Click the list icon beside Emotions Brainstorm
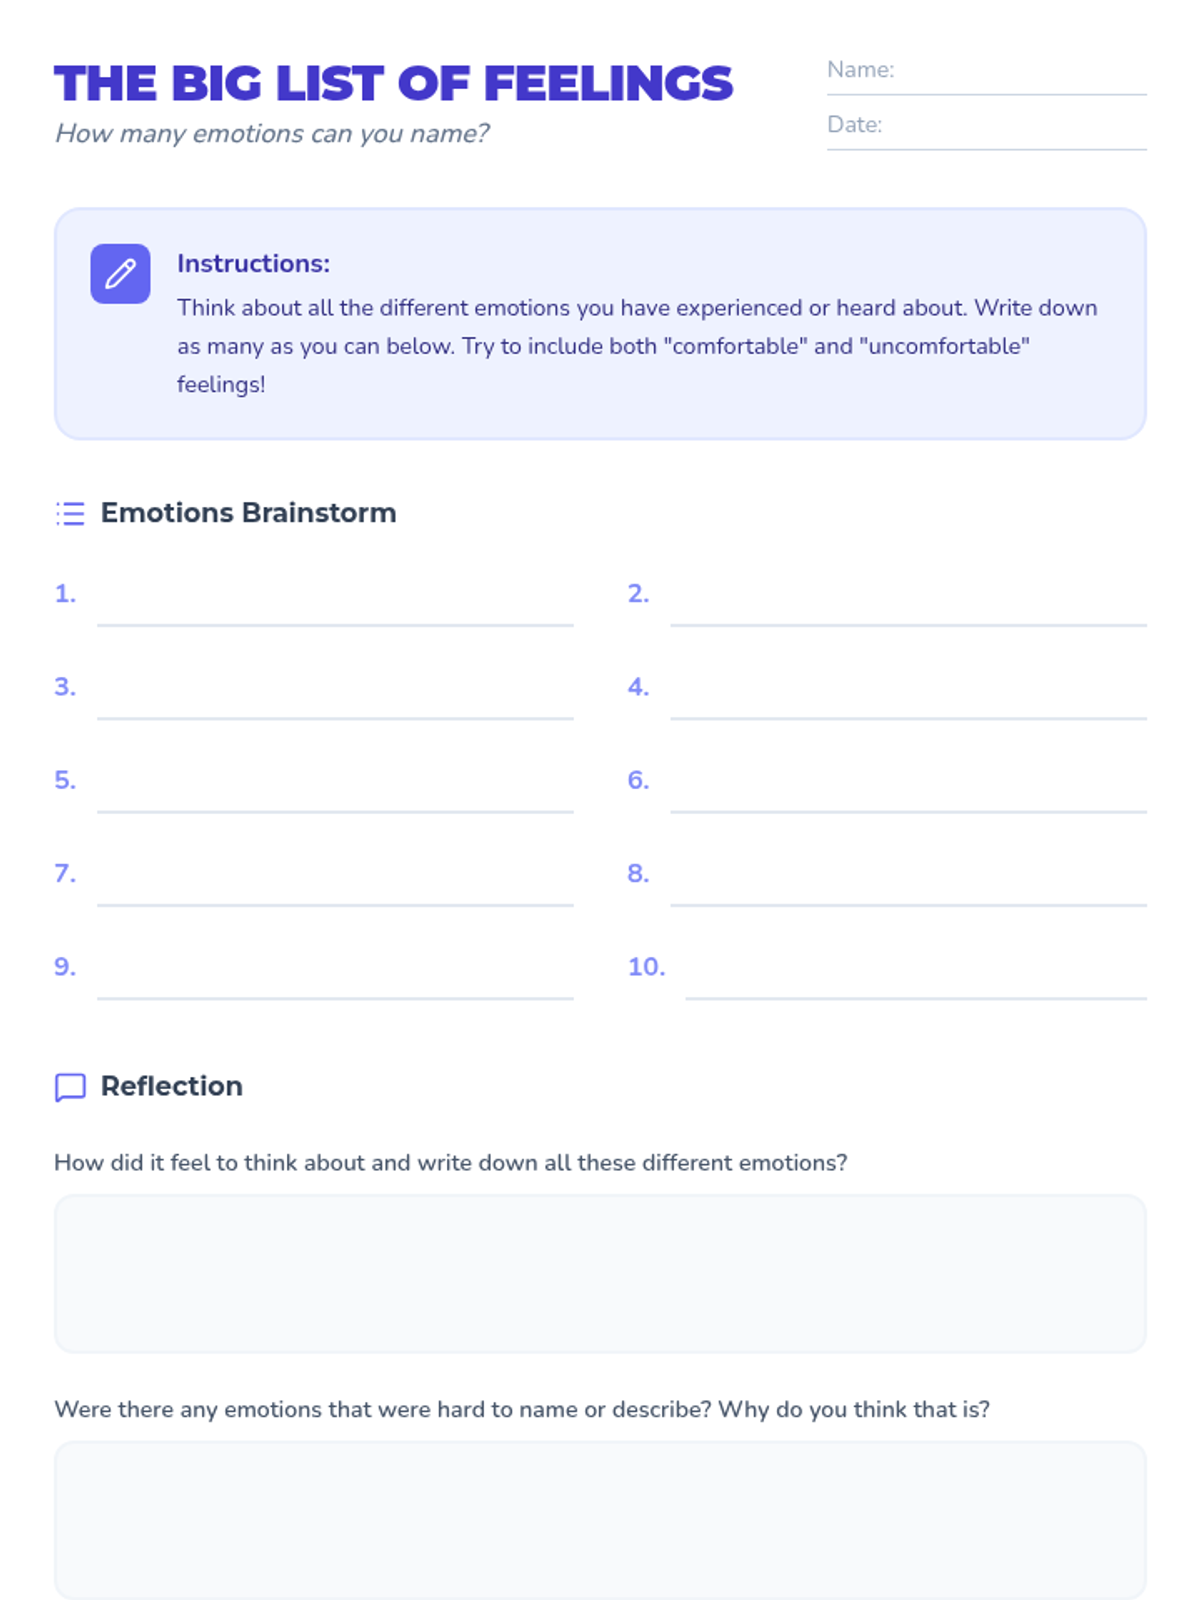 70,513
